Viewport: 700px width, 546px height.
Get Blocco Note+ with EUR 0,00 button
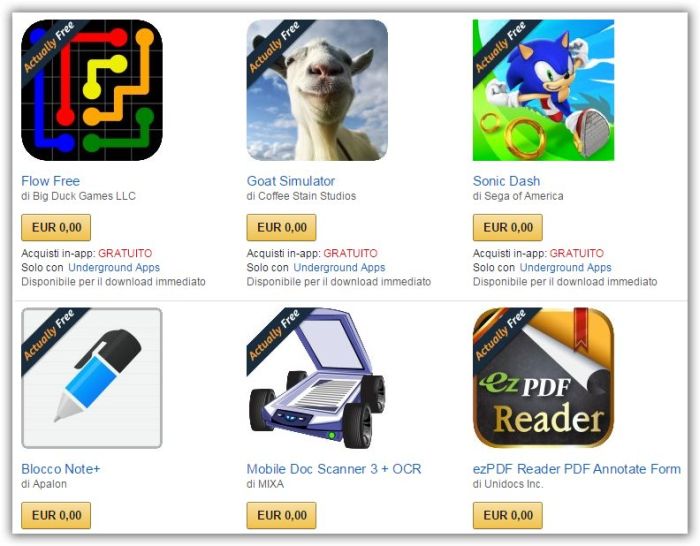click(56, 515)
